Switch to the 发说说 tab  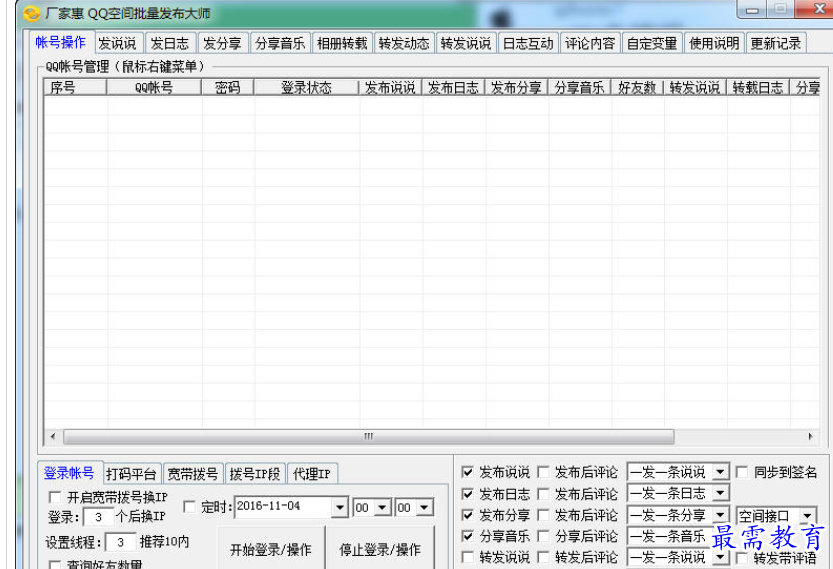click(x=117, y=43)
